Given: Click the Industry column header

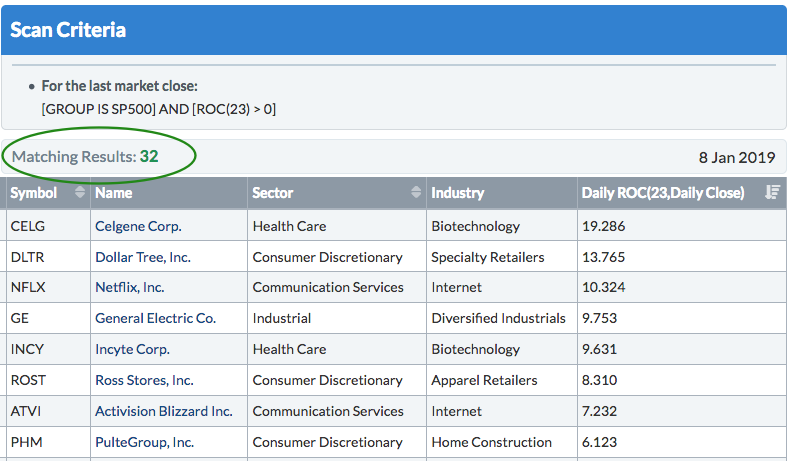Looking at the screenshot, I should point(457,192).
